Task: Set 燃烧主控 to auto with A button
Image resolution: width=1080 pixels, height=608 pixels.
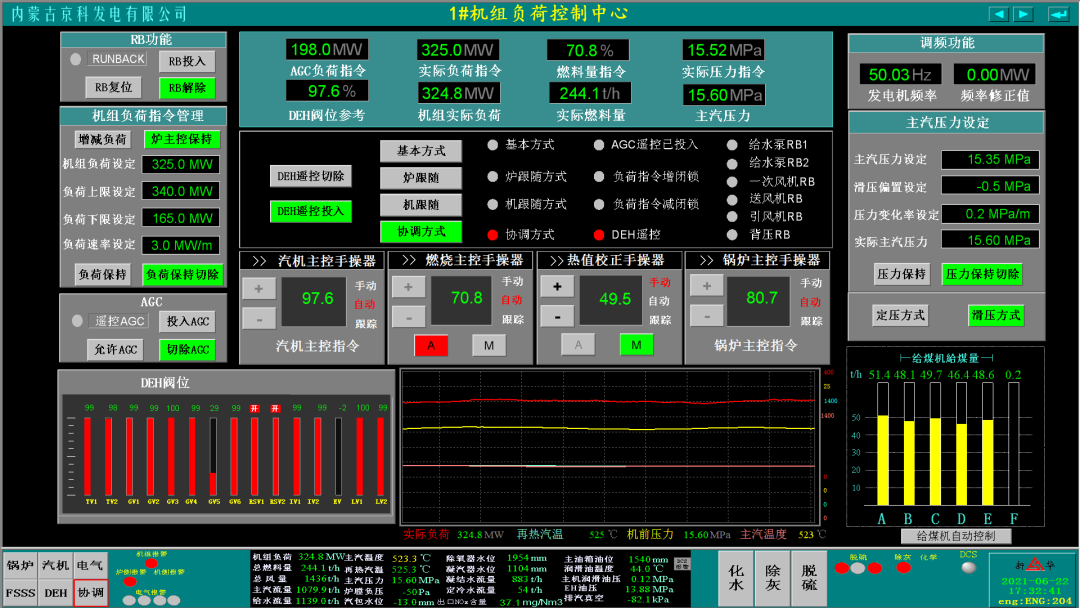Action: (x=431, y=345)
